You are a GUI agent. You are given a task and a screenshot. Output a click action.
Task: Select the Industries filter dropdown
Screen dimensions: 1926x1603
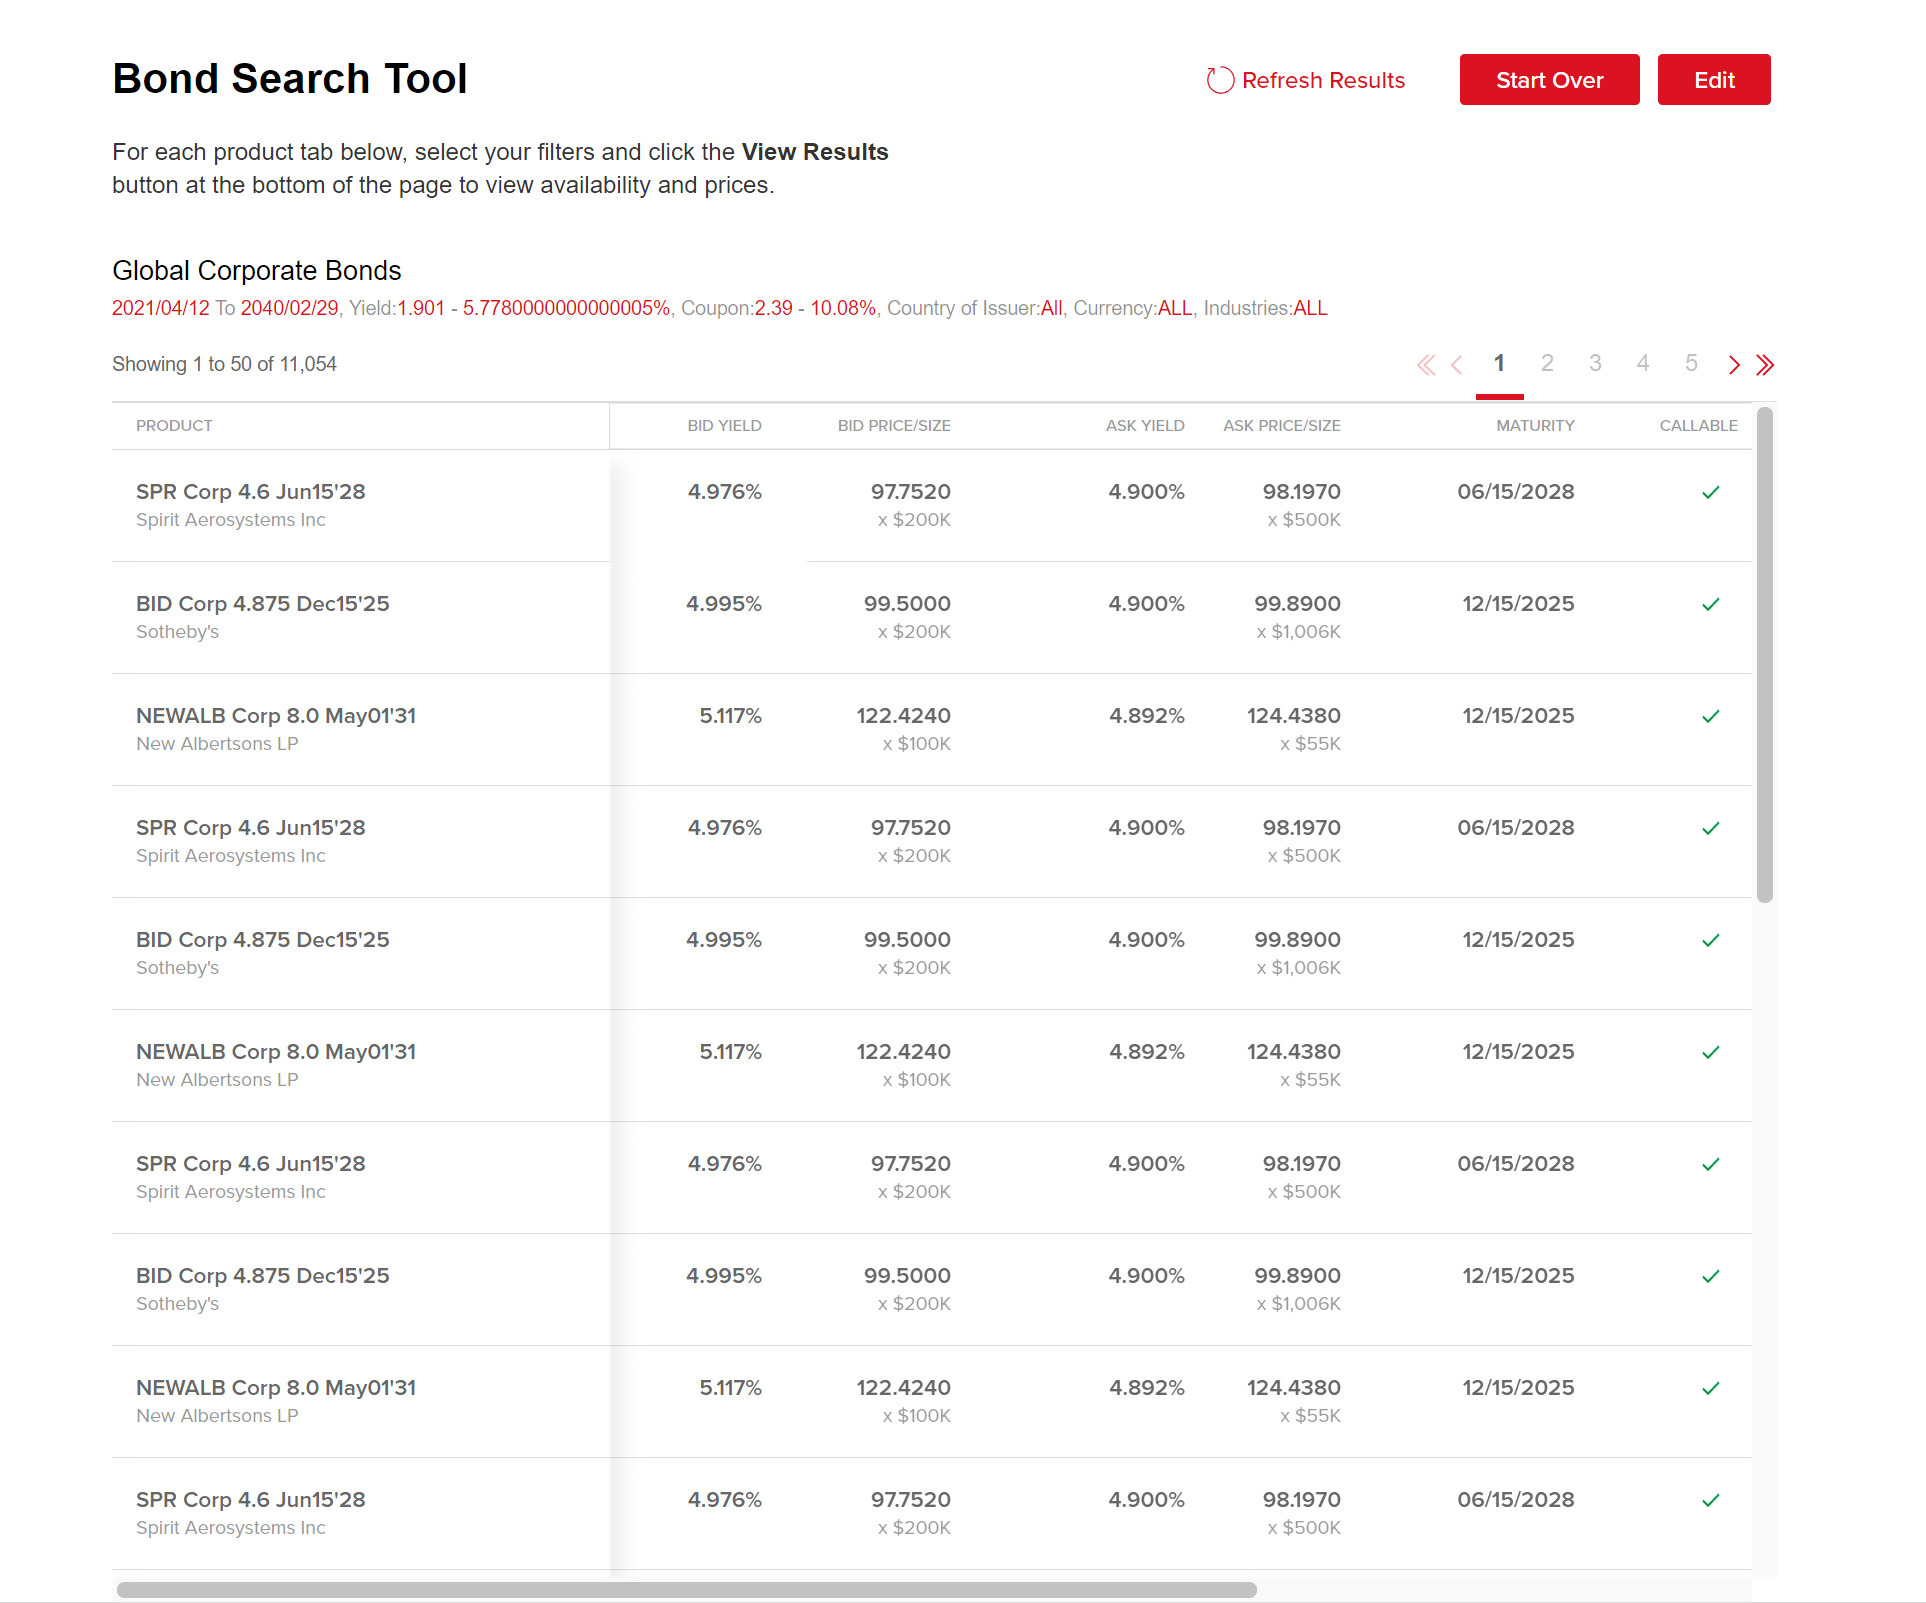[1310, 307]
